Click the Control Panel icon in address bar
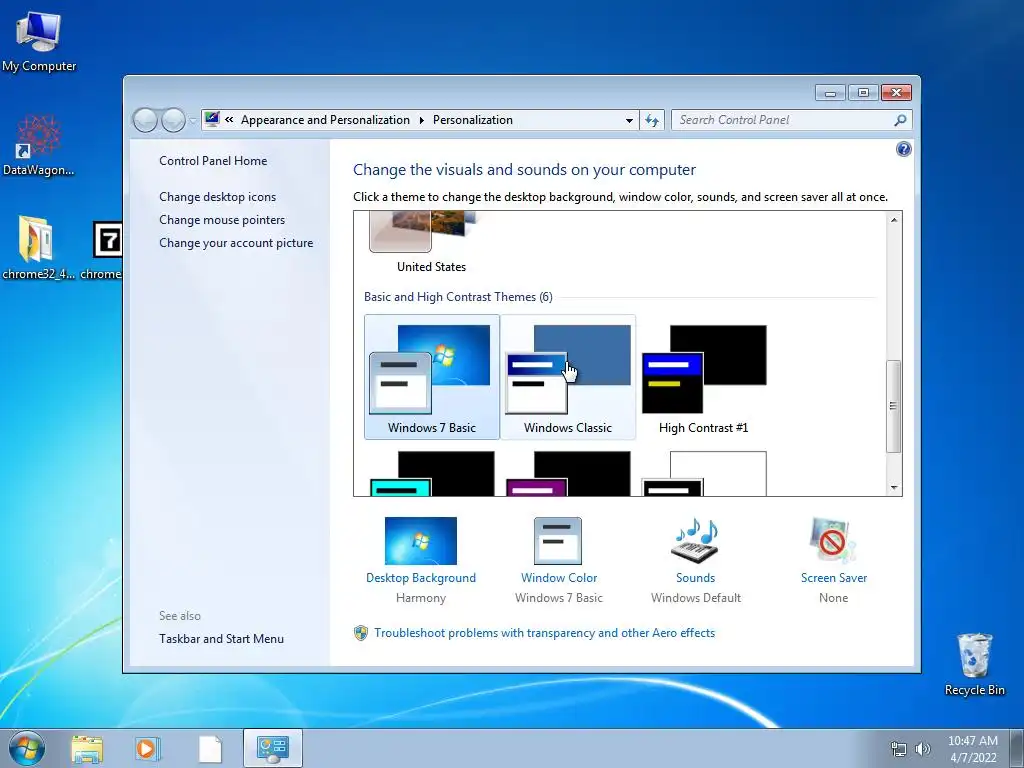Viewport: 1024px width, 768px height. [212, 120]
